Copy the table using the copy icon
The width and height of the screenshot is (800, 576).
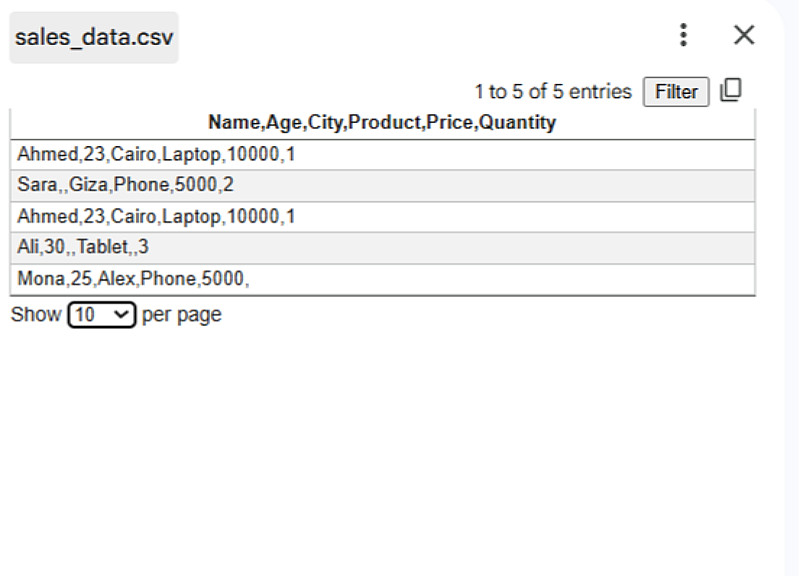coord(731,90)
